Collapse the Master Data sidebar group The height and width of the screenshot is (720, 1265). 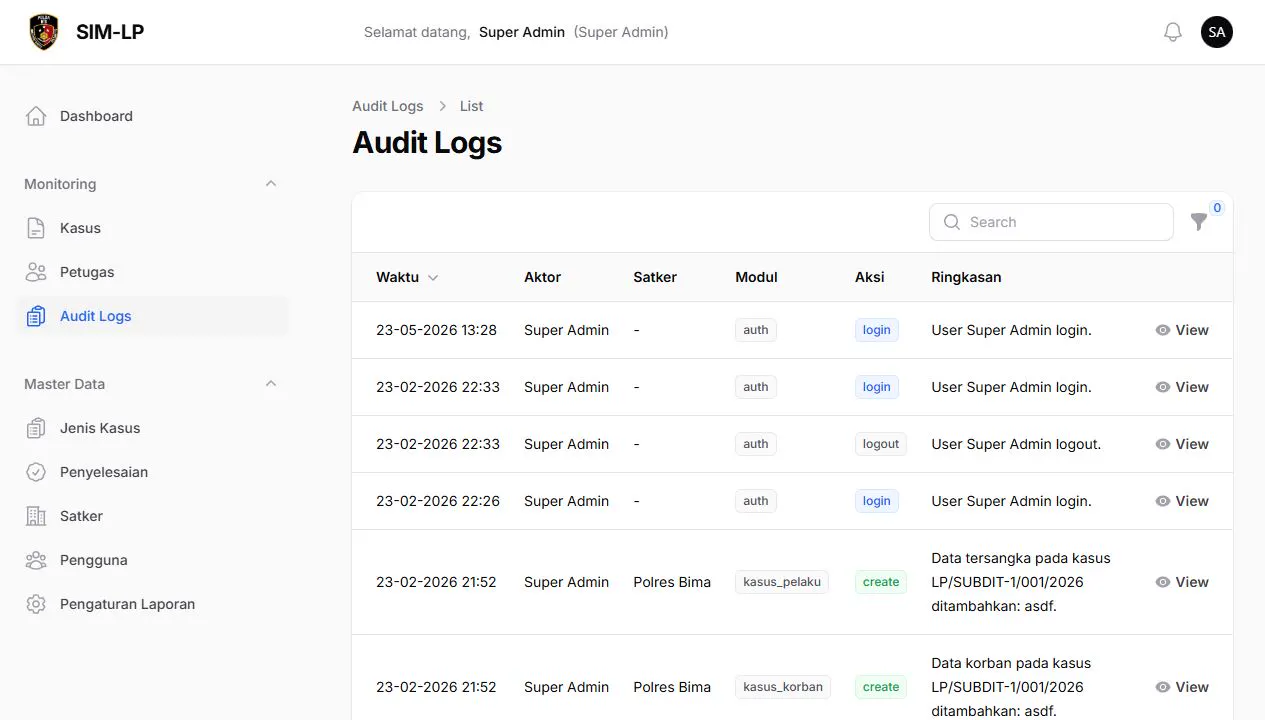coord(270,384)
